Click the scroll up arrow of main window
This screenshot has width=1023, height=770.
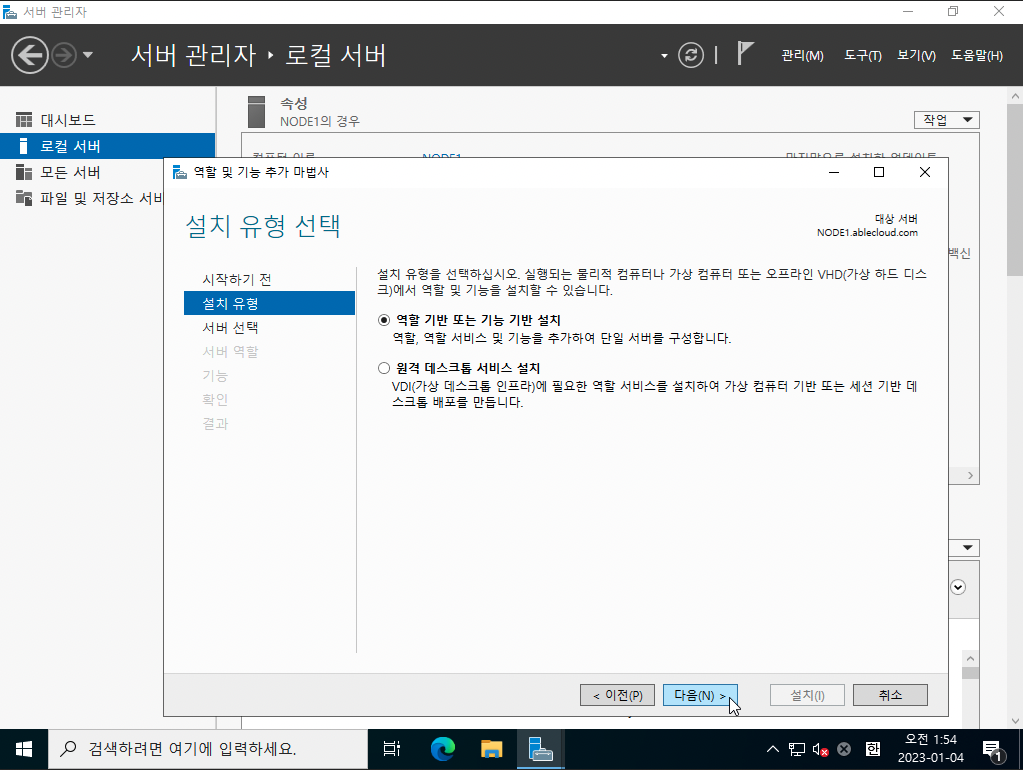tap(1015, 96)
